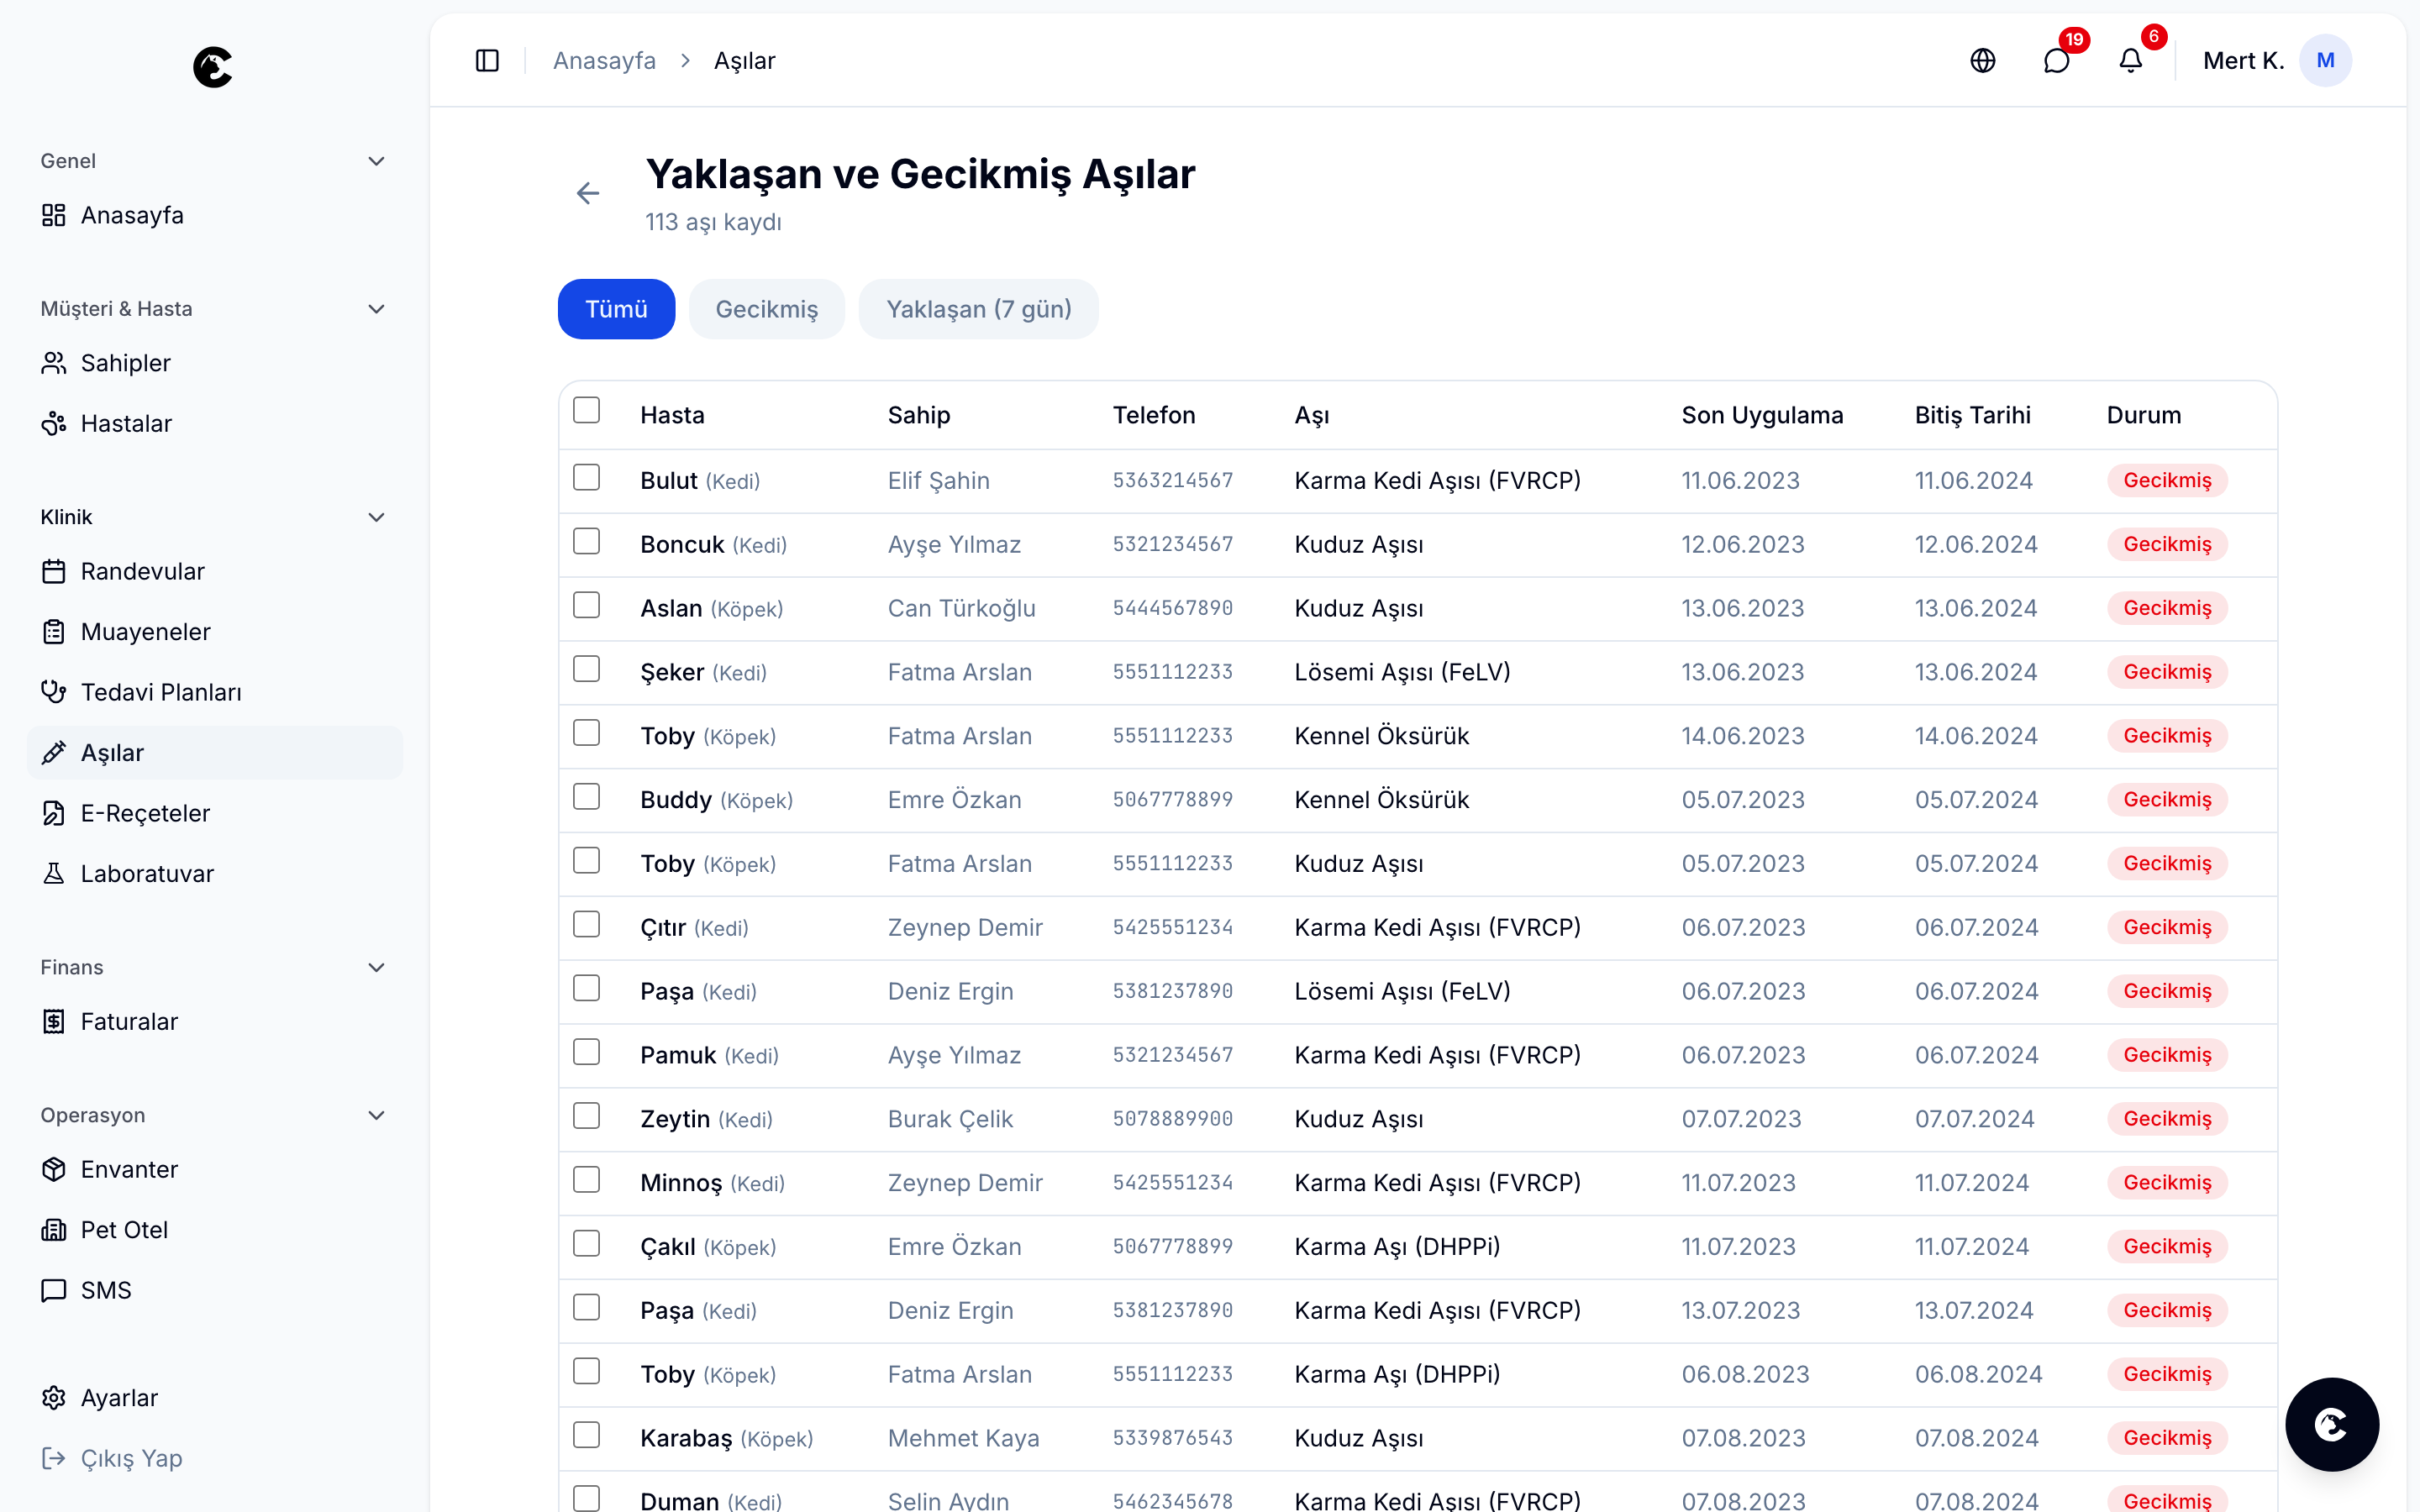The height and width of the screenshot is (1512, 2420).
Task: Click the Envanter box icon
Action: pyautogui.click(x=54, y=1169)
